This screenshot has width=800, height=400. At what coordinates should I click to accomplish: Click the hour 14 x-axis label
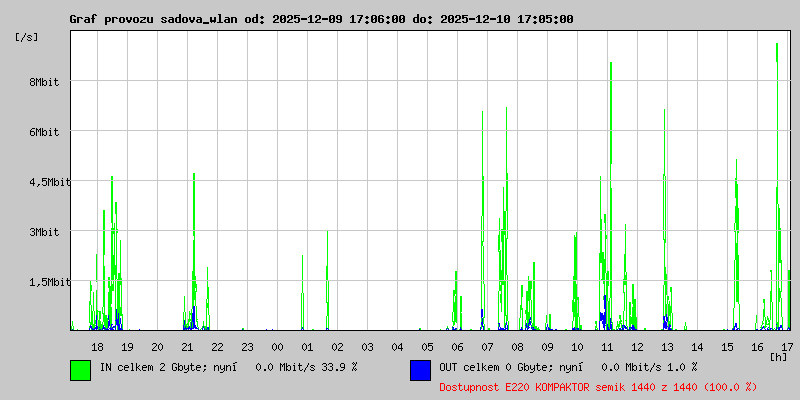click(x=697, y=347)
